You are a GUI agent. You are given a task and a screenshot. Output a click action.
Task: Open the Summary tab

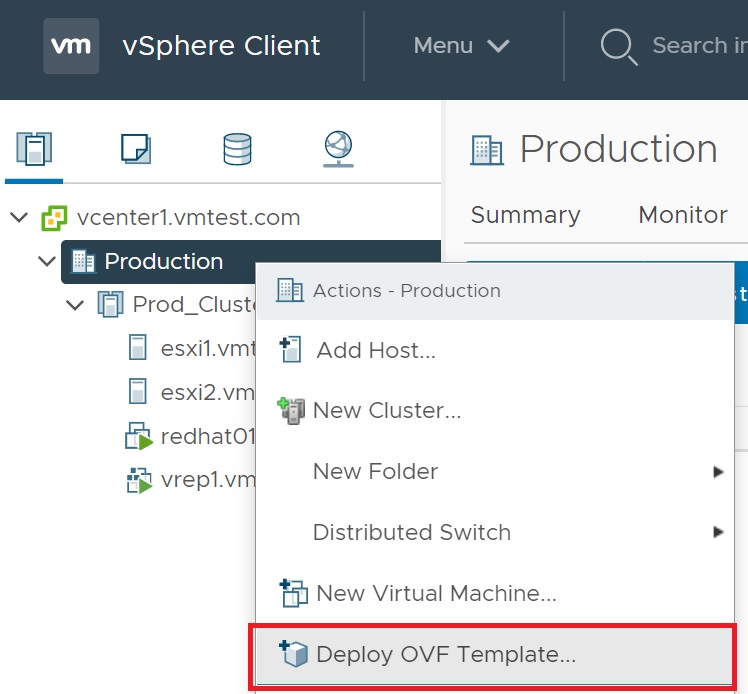tap(525, 215)
